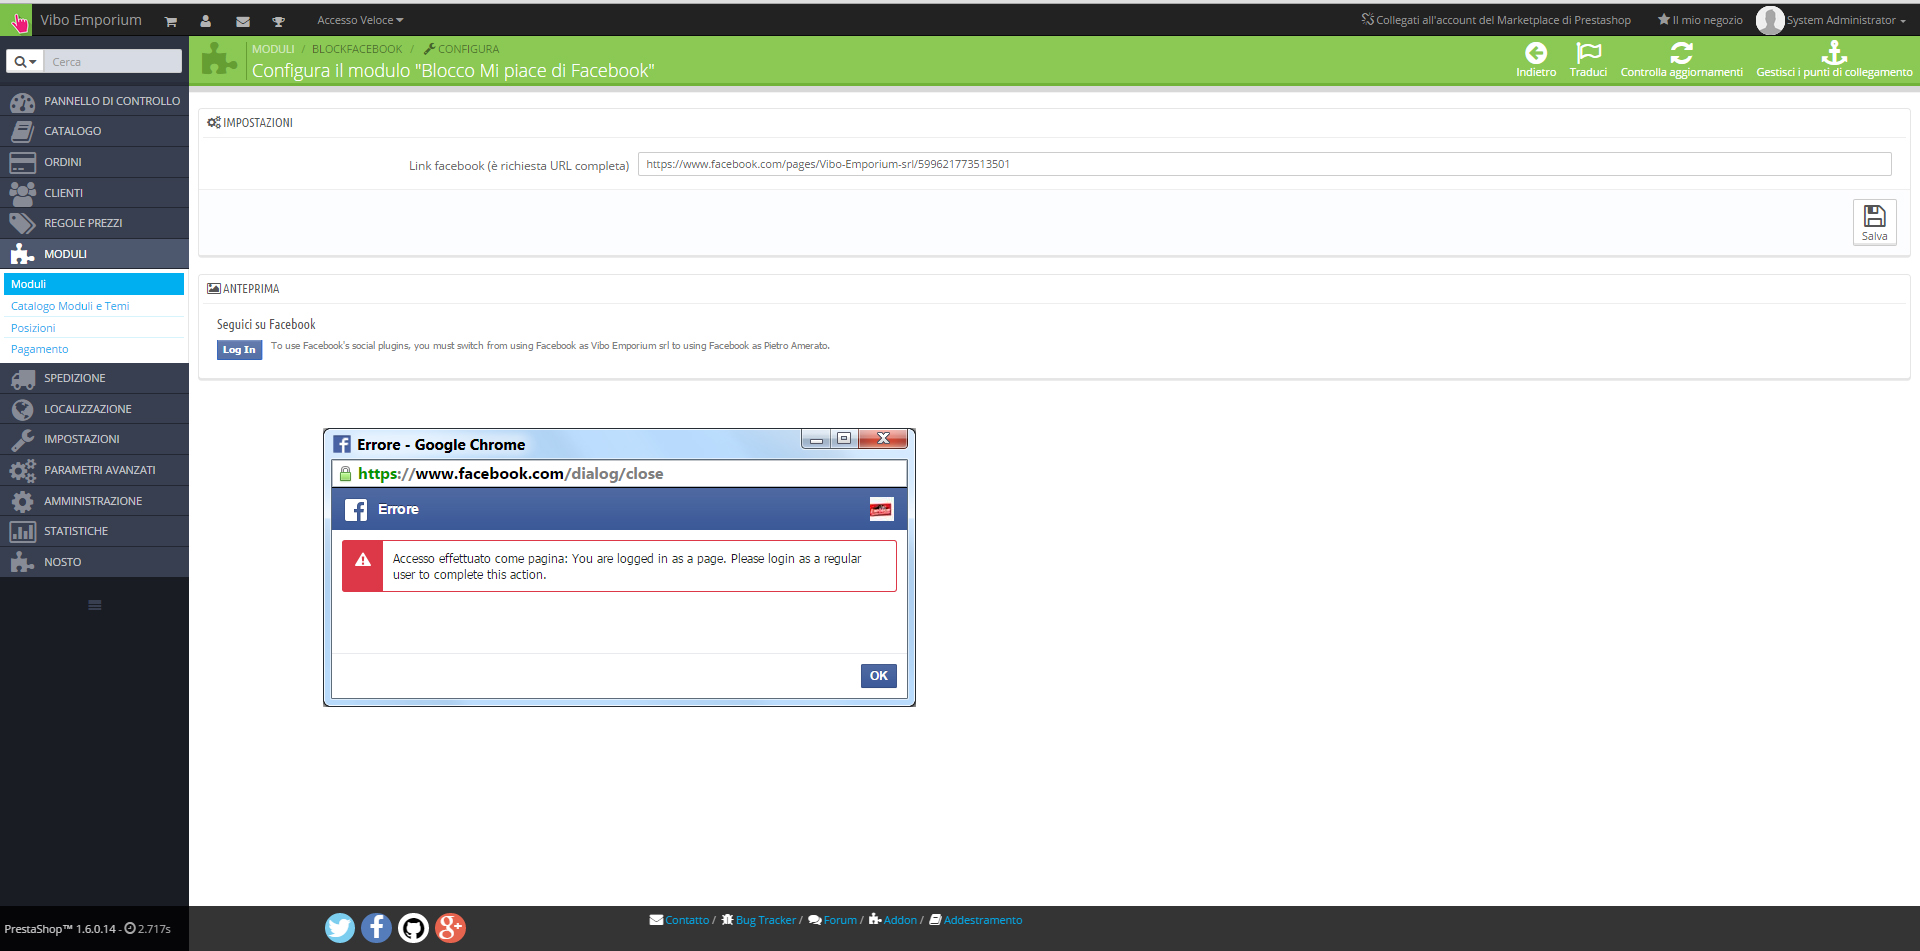Screen dimensions: 1920x951
Task: Open the Clienti sidebar menu
Action: 94,193
